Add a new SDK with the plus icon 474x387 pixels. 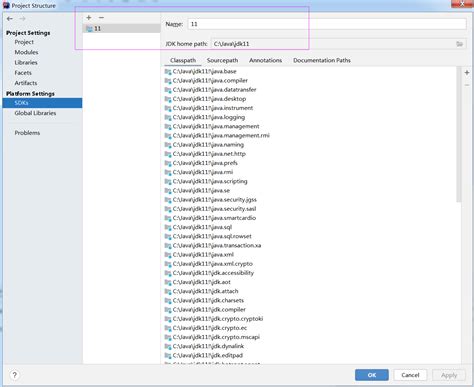click(89, 17)
